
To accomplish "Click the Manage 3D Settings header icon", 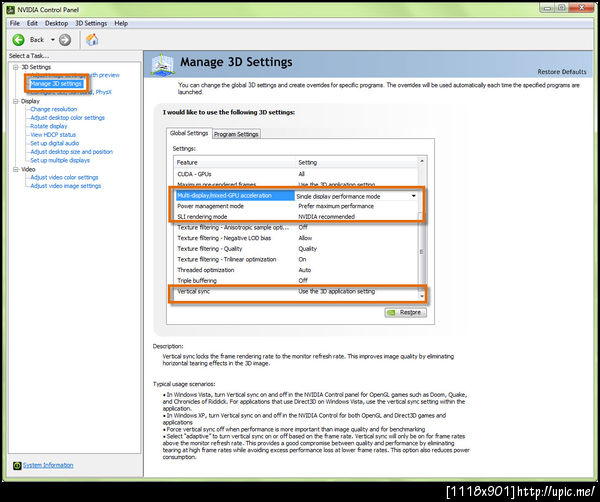I will 163,64.
